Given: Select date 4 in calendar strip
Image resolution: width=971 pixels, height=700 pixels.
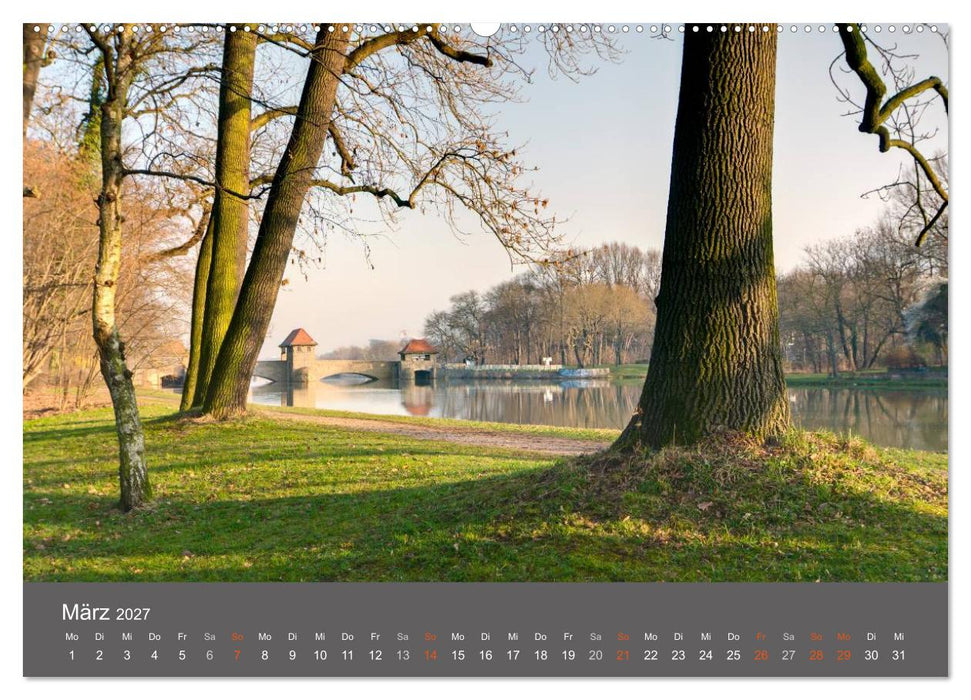Looking at the screenshot, I should 154,655.
